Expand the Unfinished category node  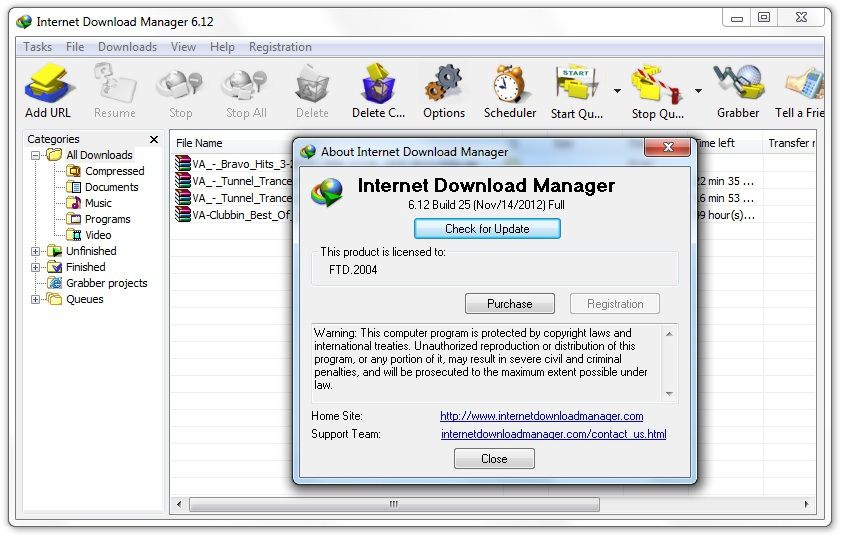pos(36,252)
